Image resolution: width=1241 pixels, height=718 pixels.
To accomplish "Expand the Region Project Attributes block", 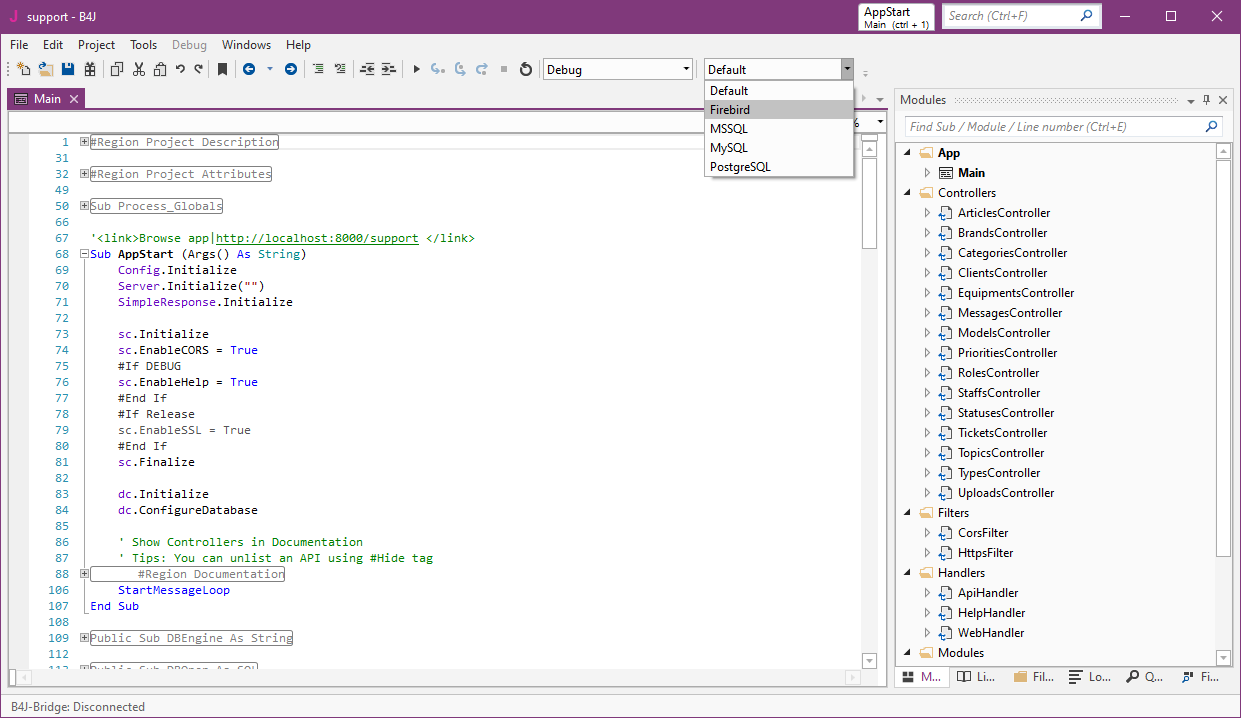I will click(x=84, y=174).
